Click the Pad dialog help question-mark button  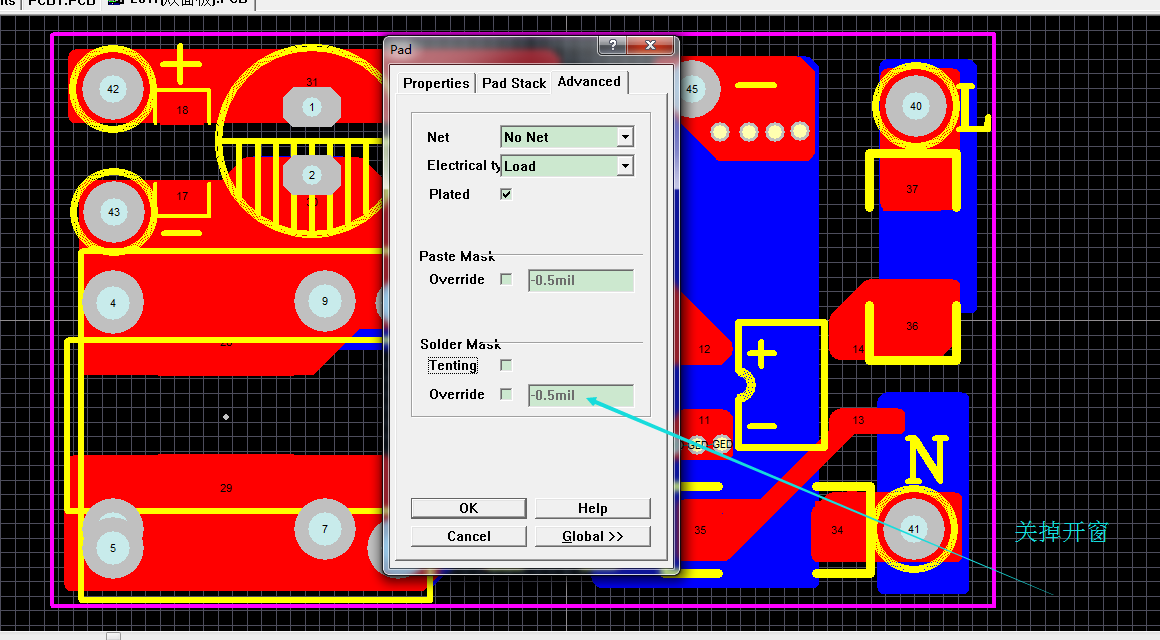612,46
